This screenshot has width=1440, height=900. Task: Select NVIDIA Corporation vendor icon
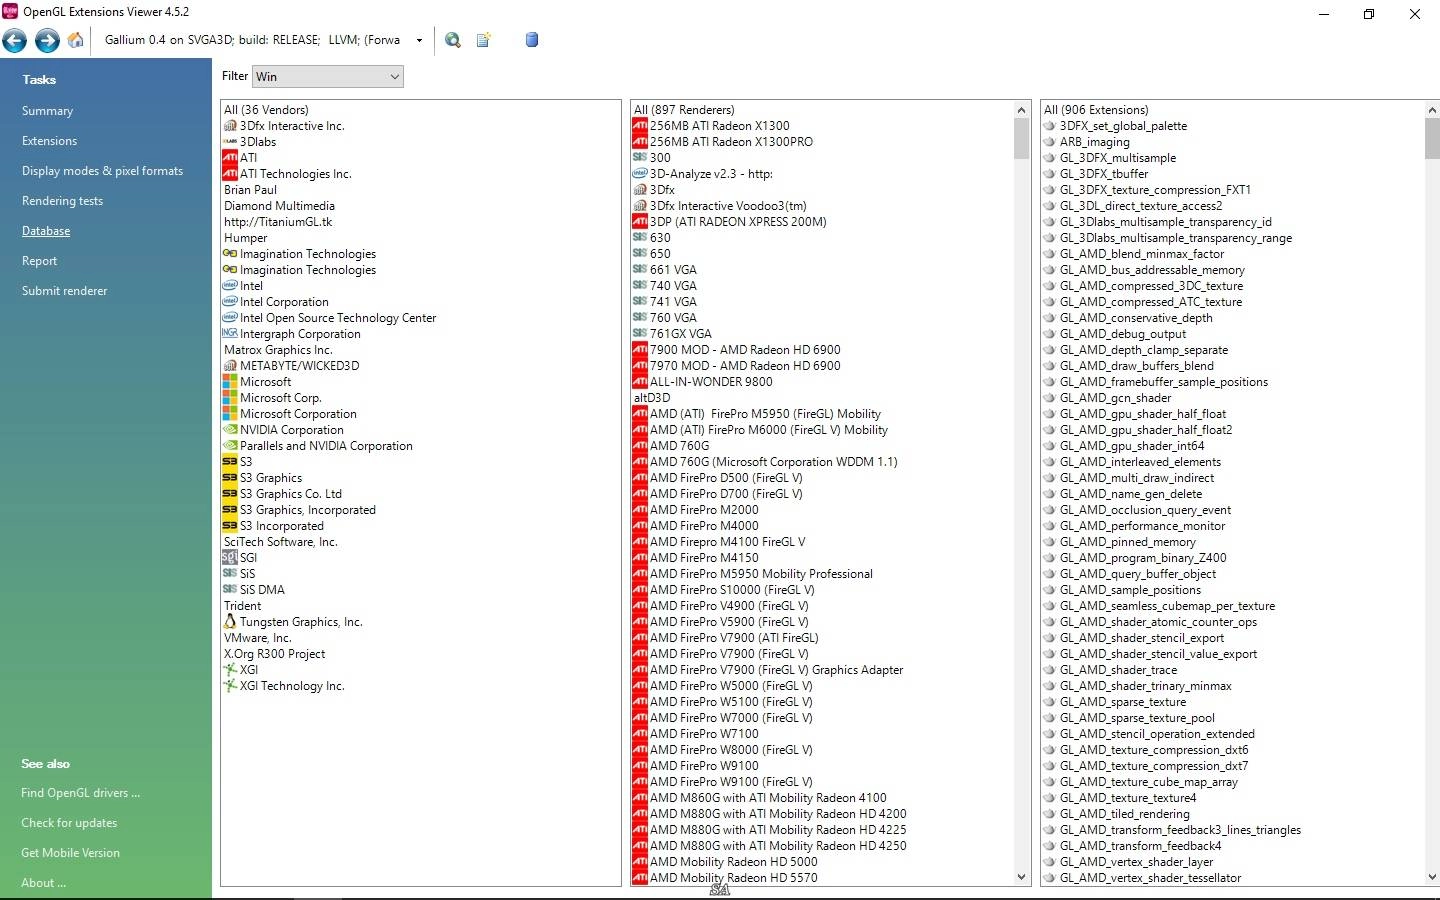230,430
